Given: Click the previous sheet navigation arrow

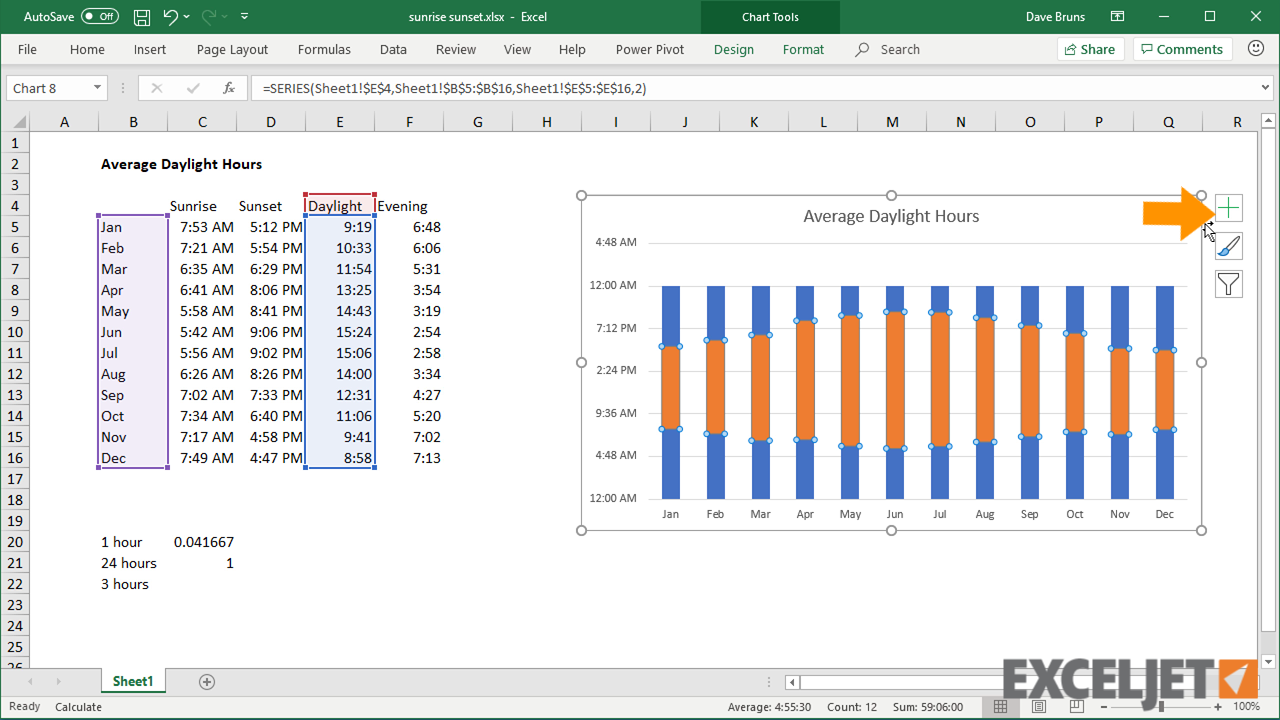Looking at the screenshot, I should tap(30, 681).
